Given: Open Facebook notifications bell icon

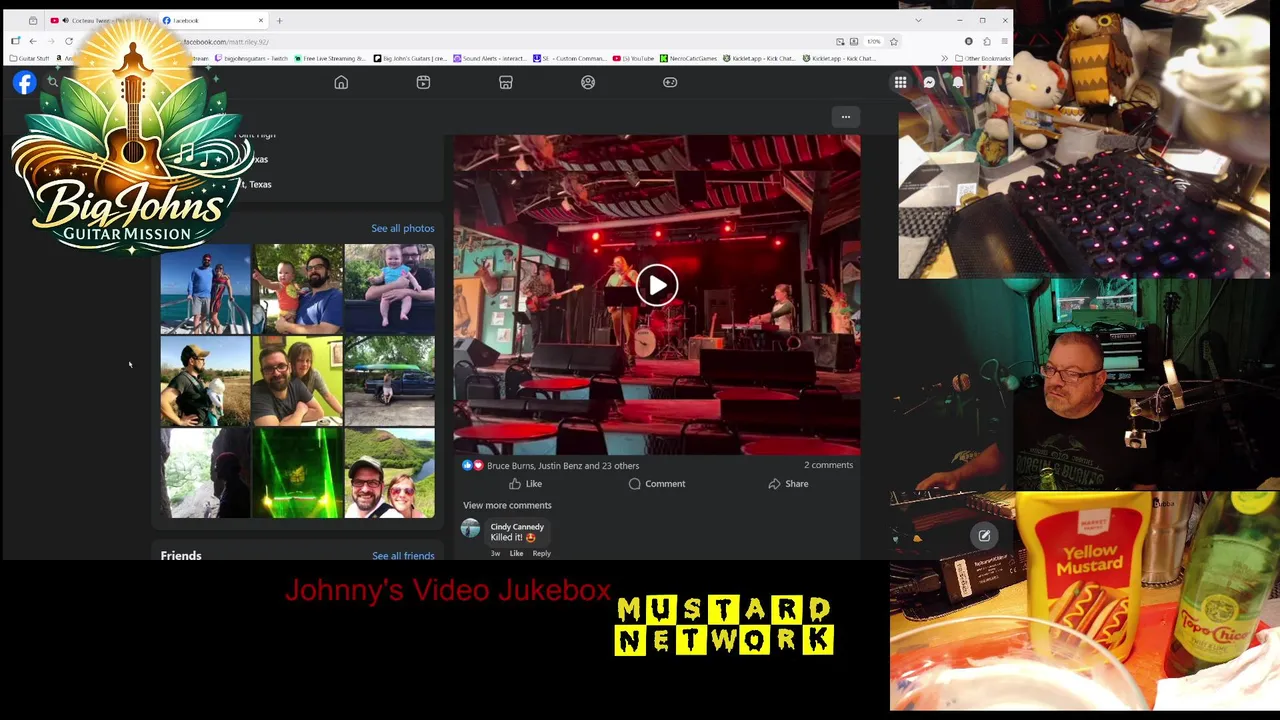Looking at the screenshot, I should 958,83.
